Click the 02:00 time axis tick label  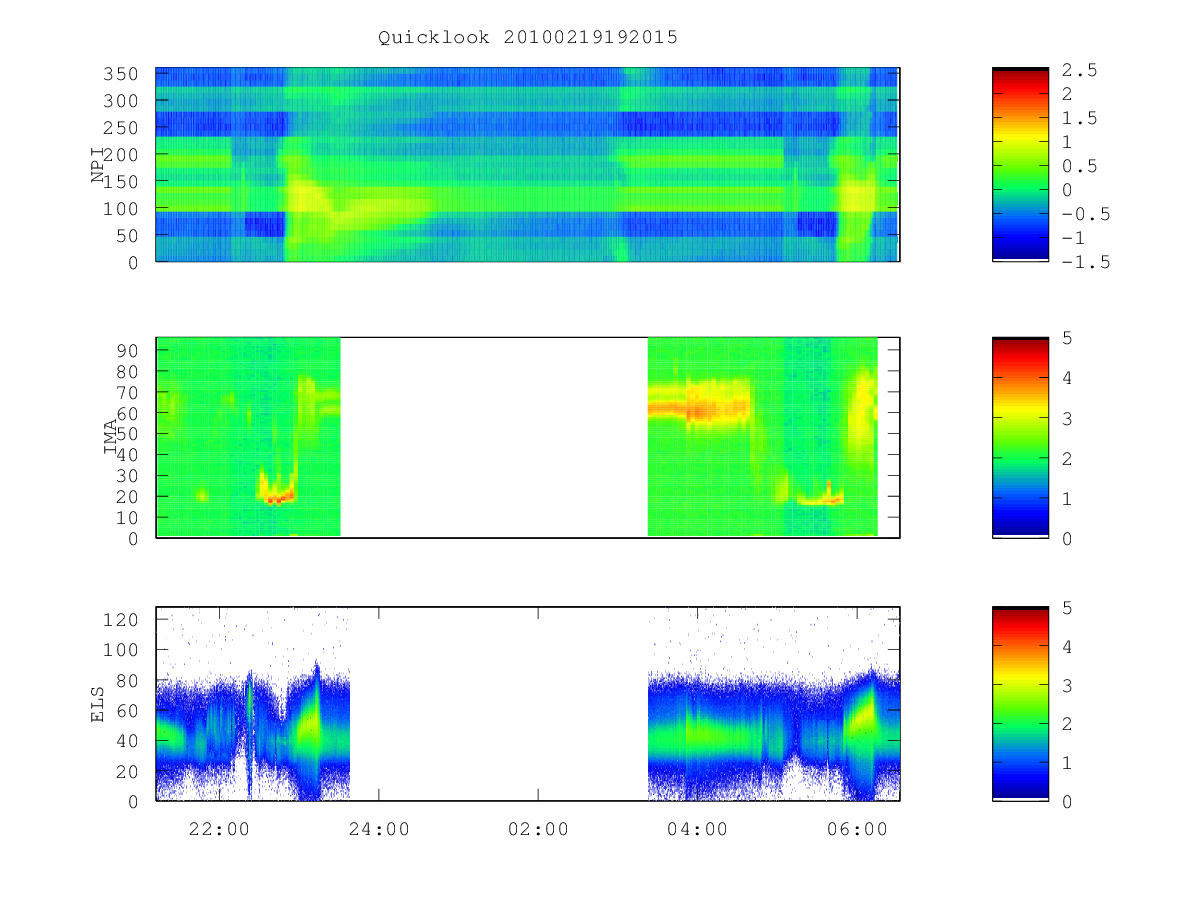click(538, 829)
